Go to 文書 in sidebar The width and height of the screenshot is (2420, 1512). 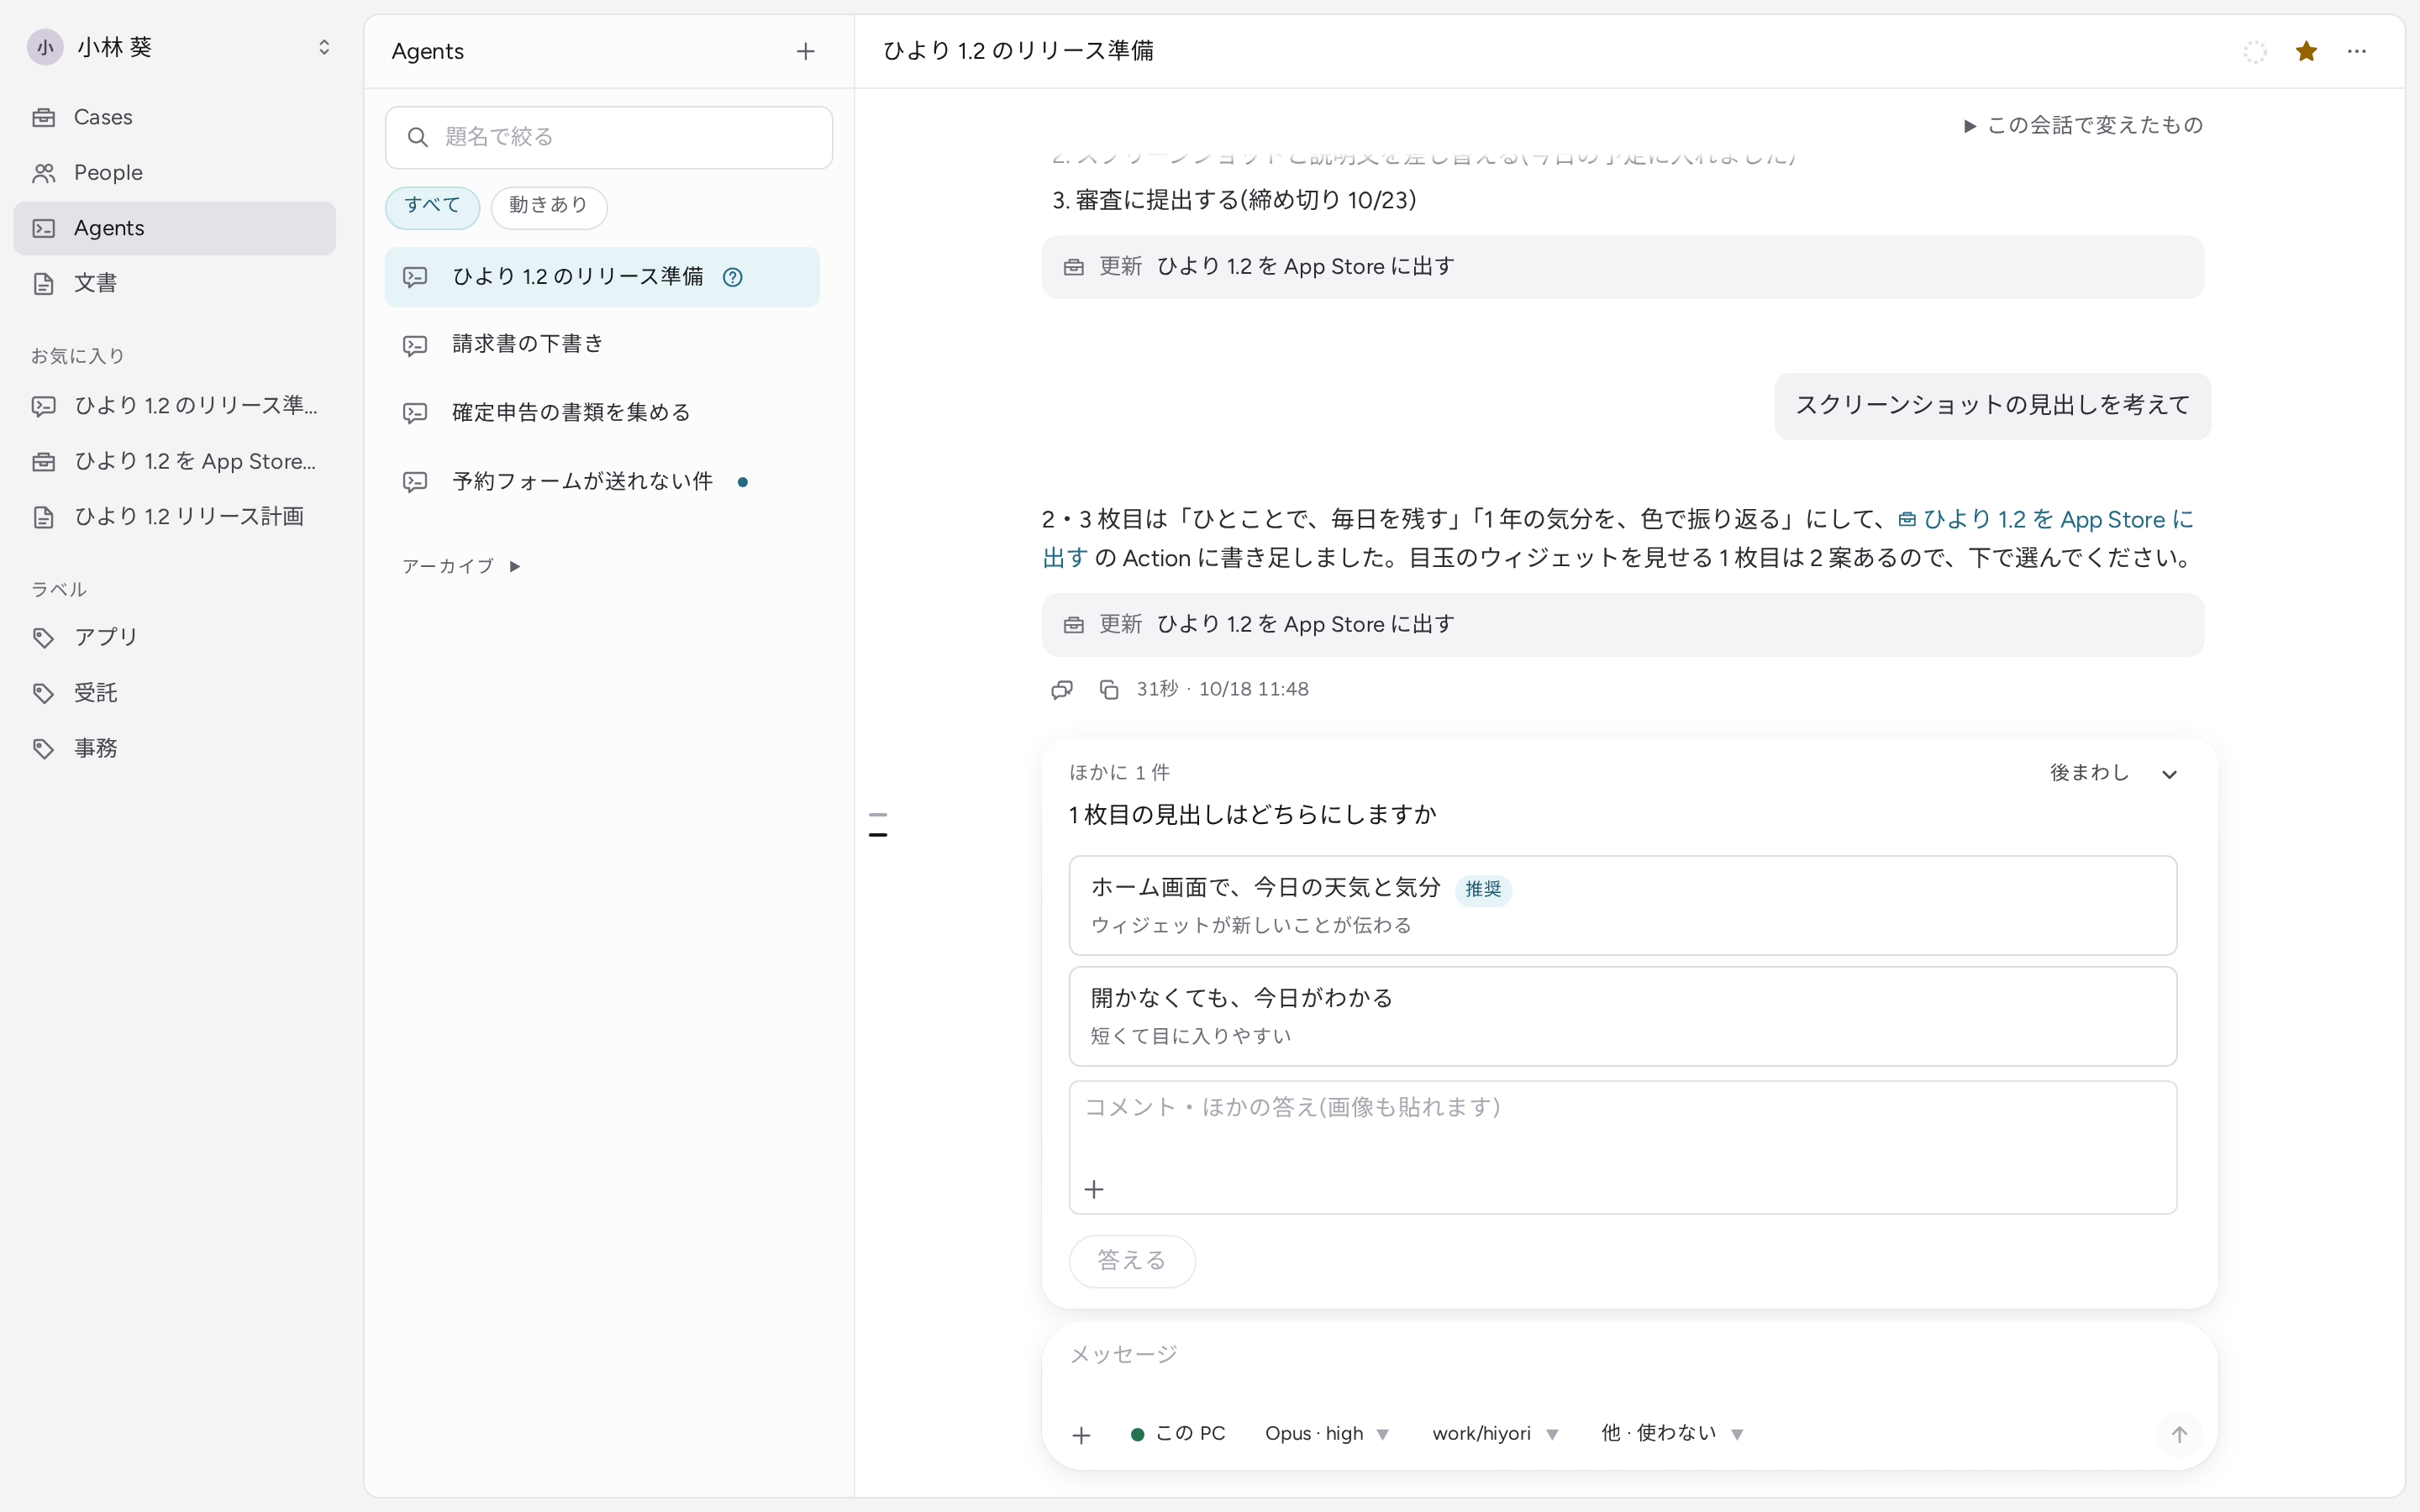point(174,284)
